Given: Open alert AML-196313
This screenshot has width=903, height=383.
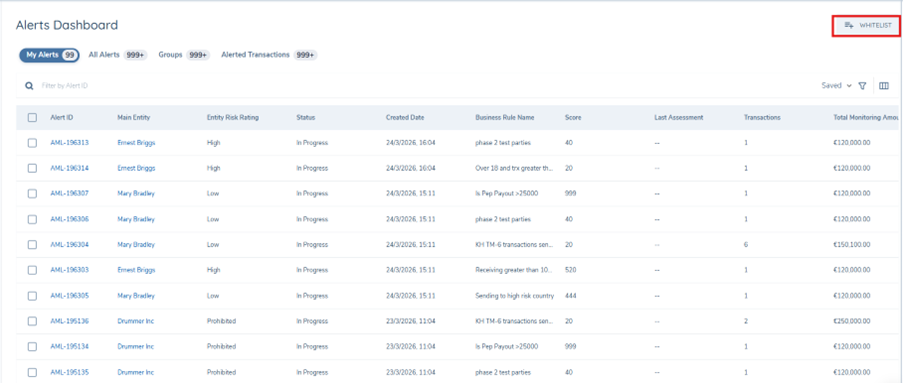Looking at the screenshot, I should pos(70,143).
